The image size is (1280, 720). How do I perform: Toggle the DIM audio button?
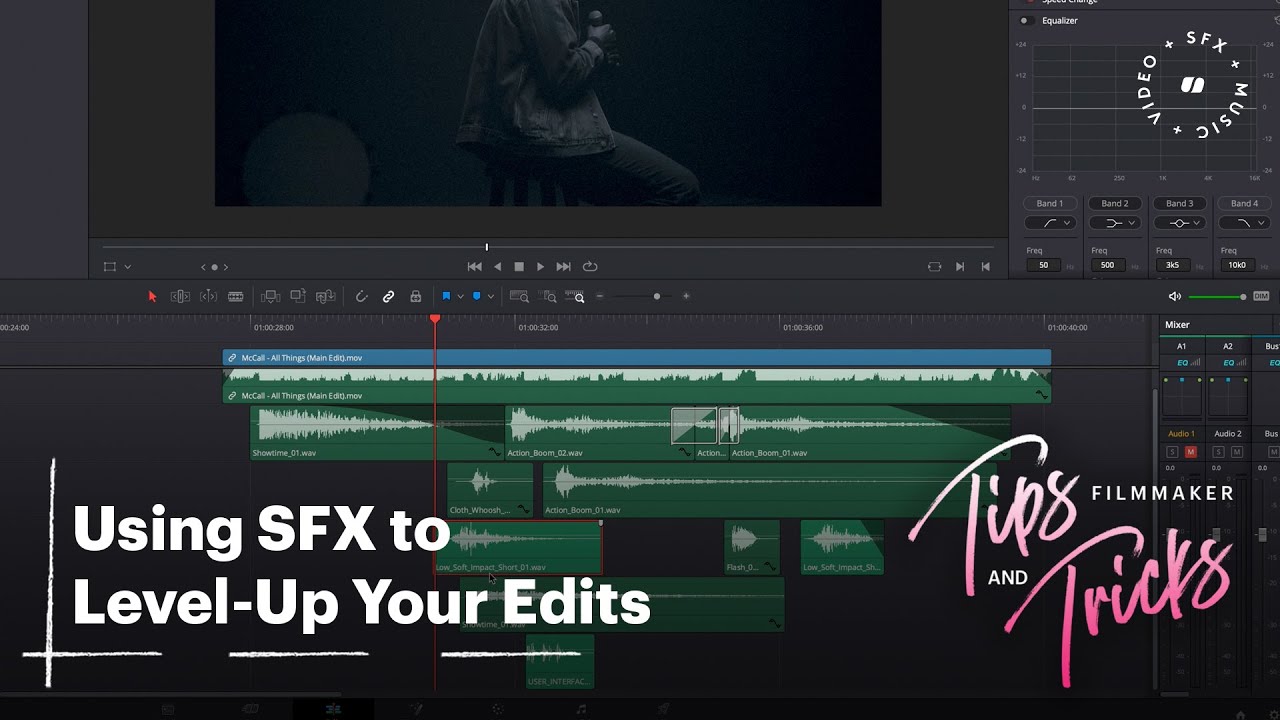[1261, 296]
